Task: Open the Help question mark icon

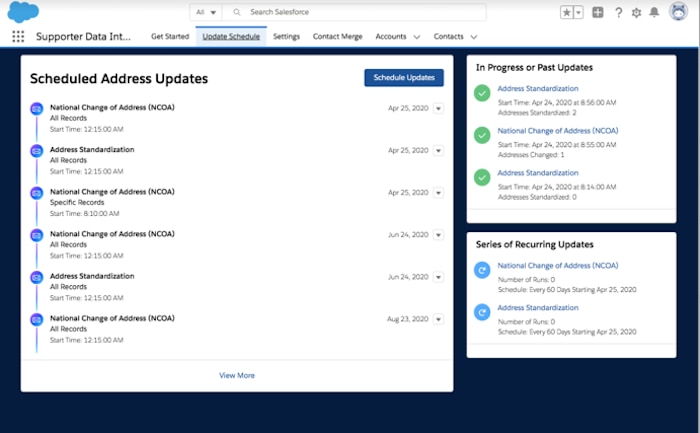Action: click(619, 13)
